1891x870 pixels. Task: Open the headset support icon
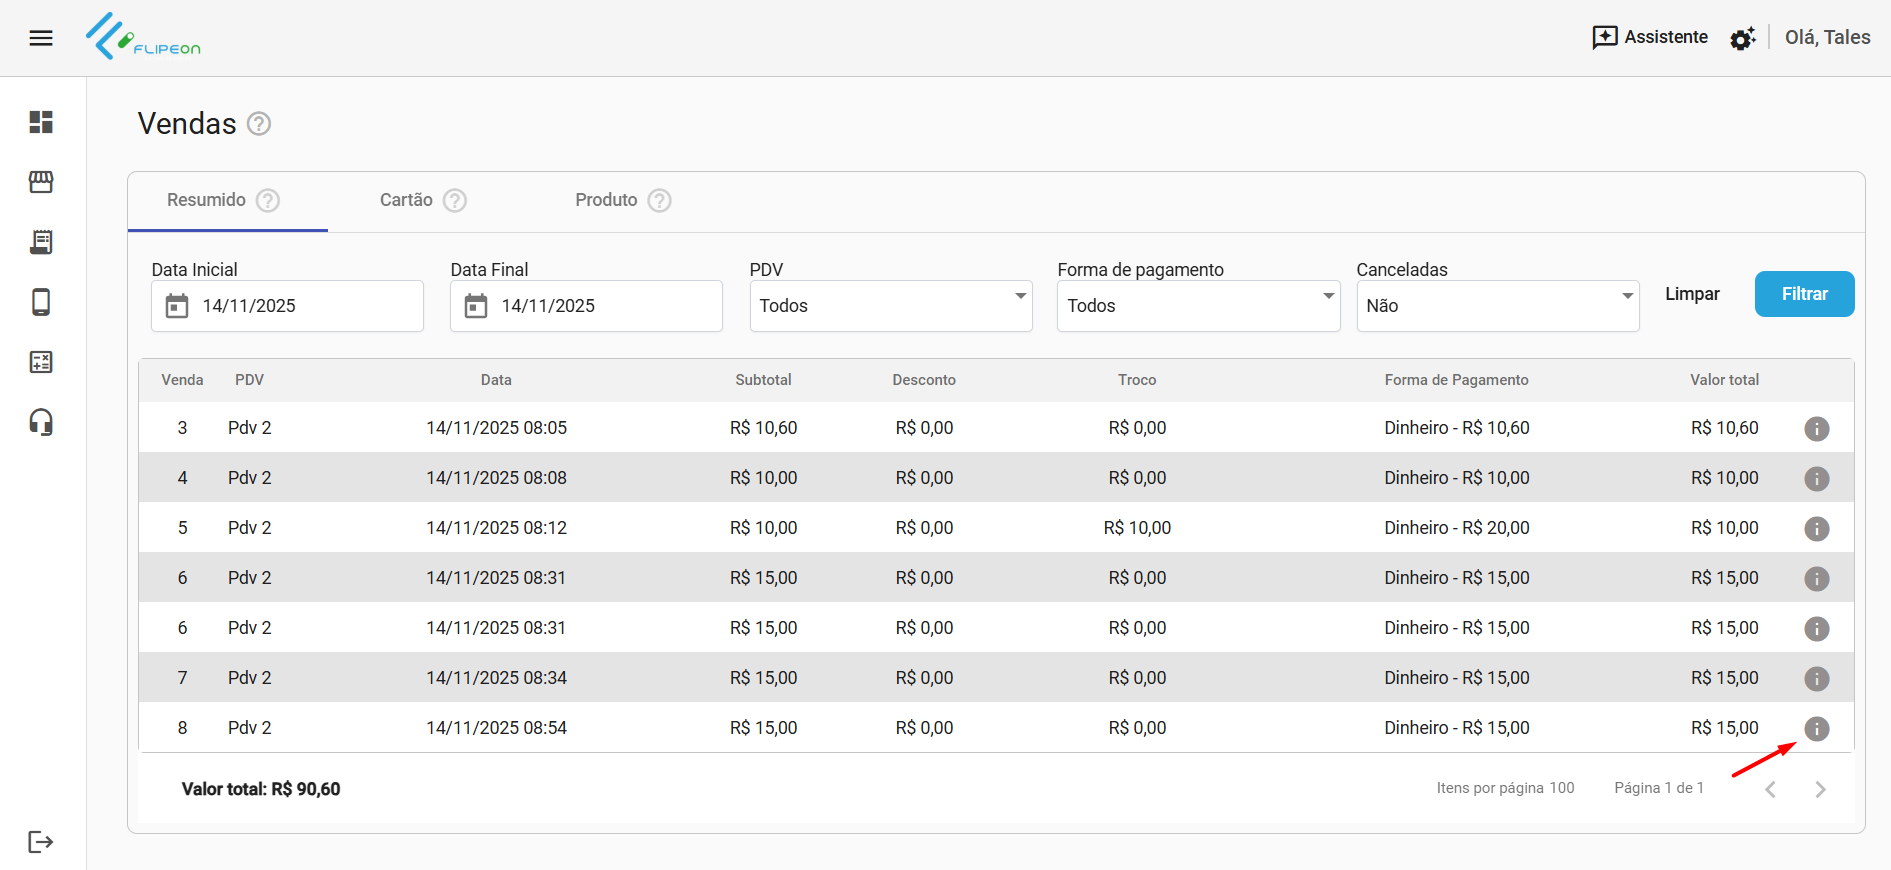41,422
